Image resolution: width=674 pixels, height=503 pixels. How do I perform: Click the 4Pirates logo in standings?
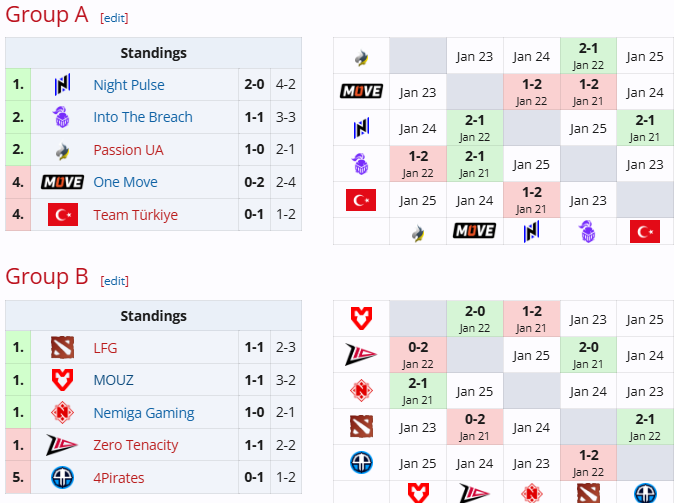point(62,477)
